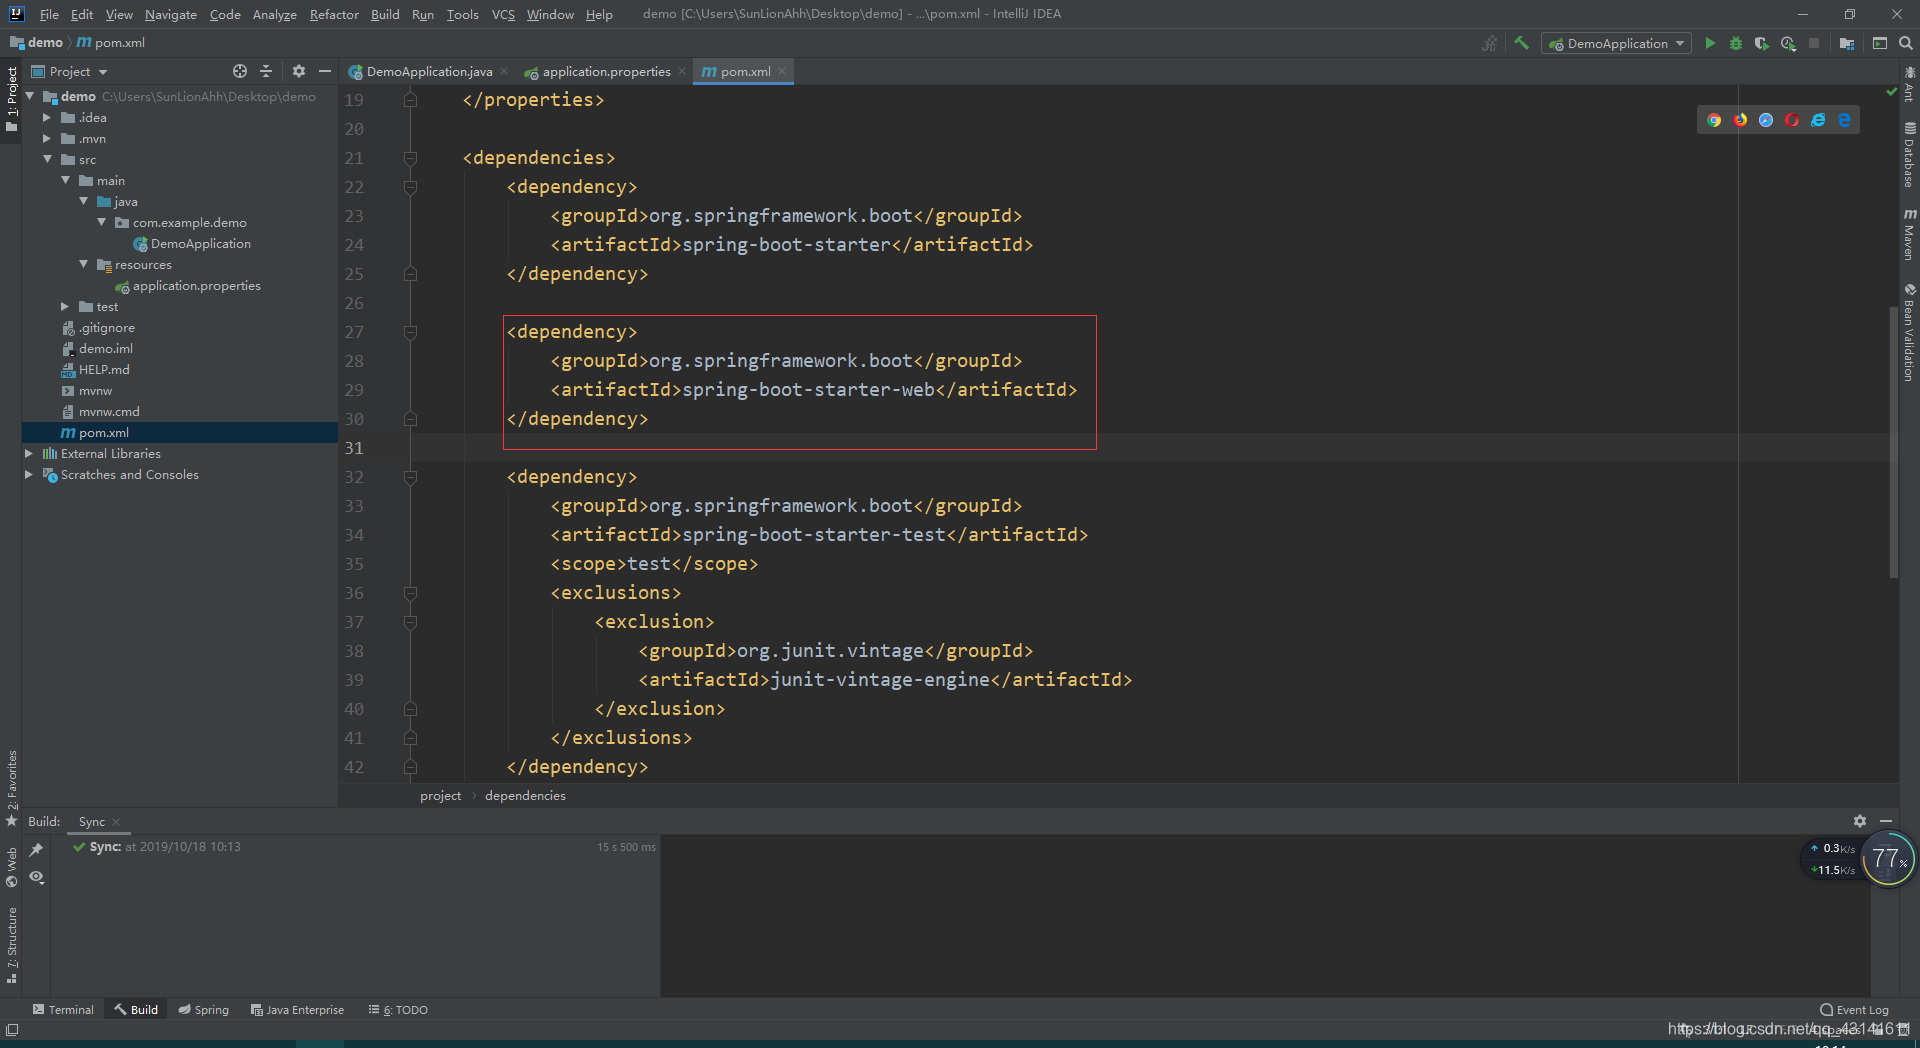
Task: Expand the .mvn folder
Action: click(x=46, y=138)
